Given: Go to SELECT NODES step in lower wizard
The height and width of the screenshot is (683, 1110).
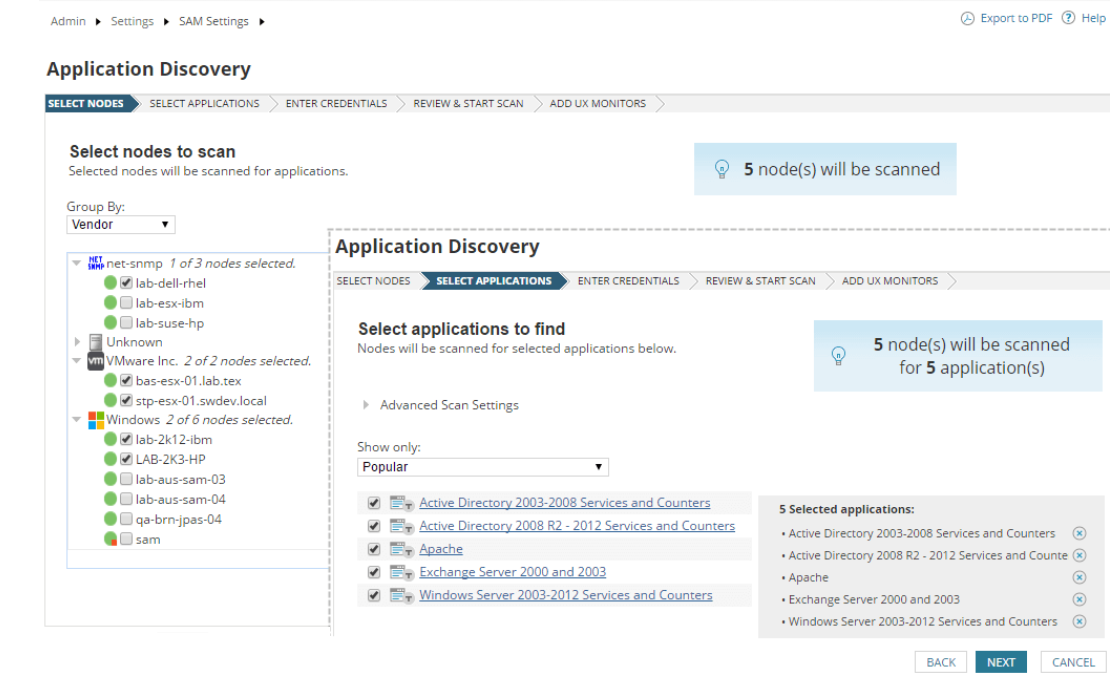Looking at the screenshot, I should coord(373,281).
